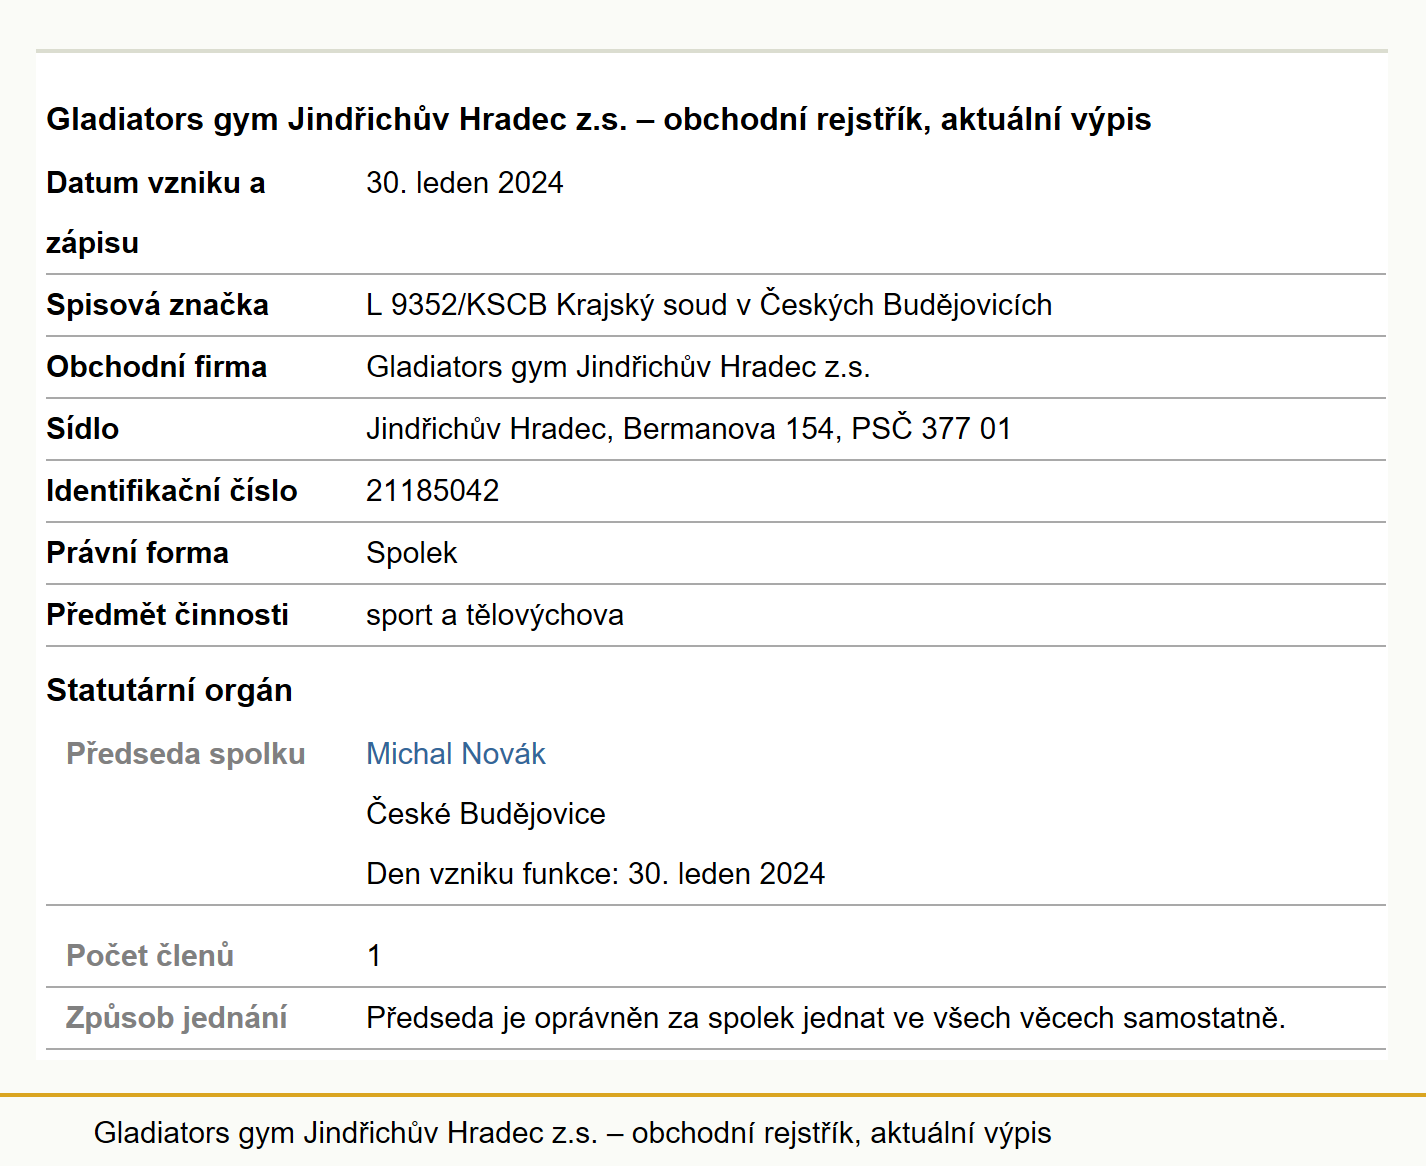Select the address 'Jindřichův Hradec, Bermanova 154, PSČ 377 01'

pyautogui.click(x=688, y=429)
